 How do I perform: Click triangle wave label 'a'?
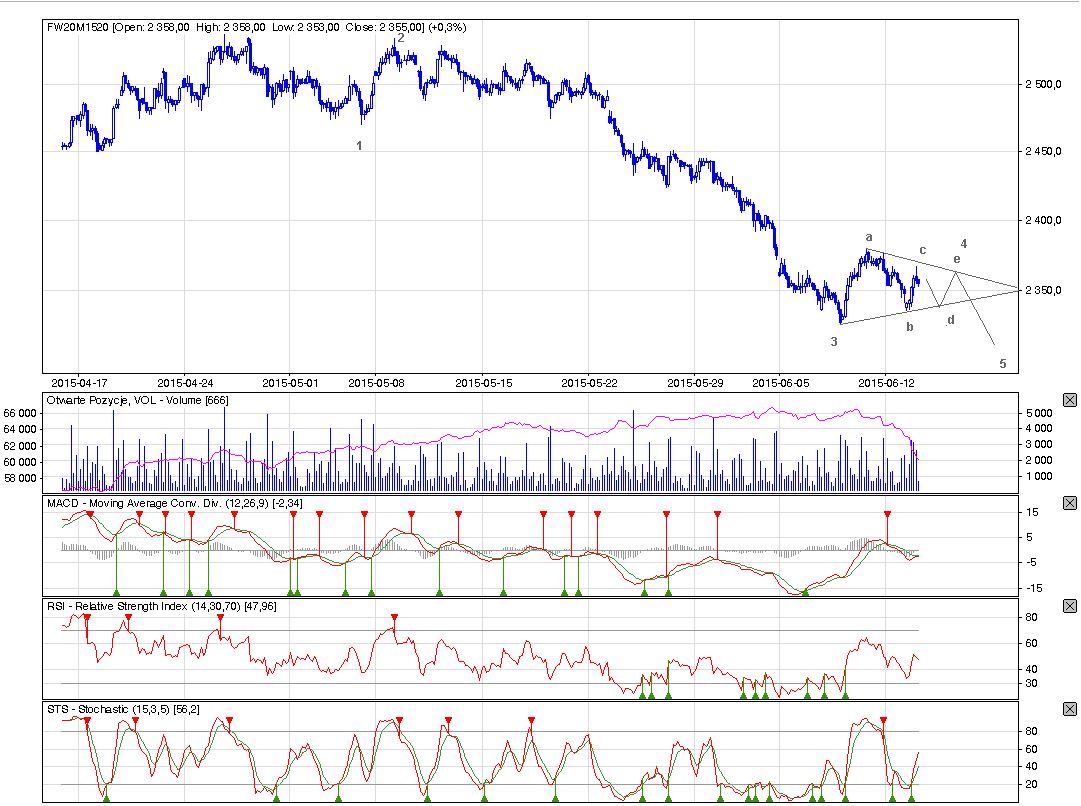click(x=869, y=237)
